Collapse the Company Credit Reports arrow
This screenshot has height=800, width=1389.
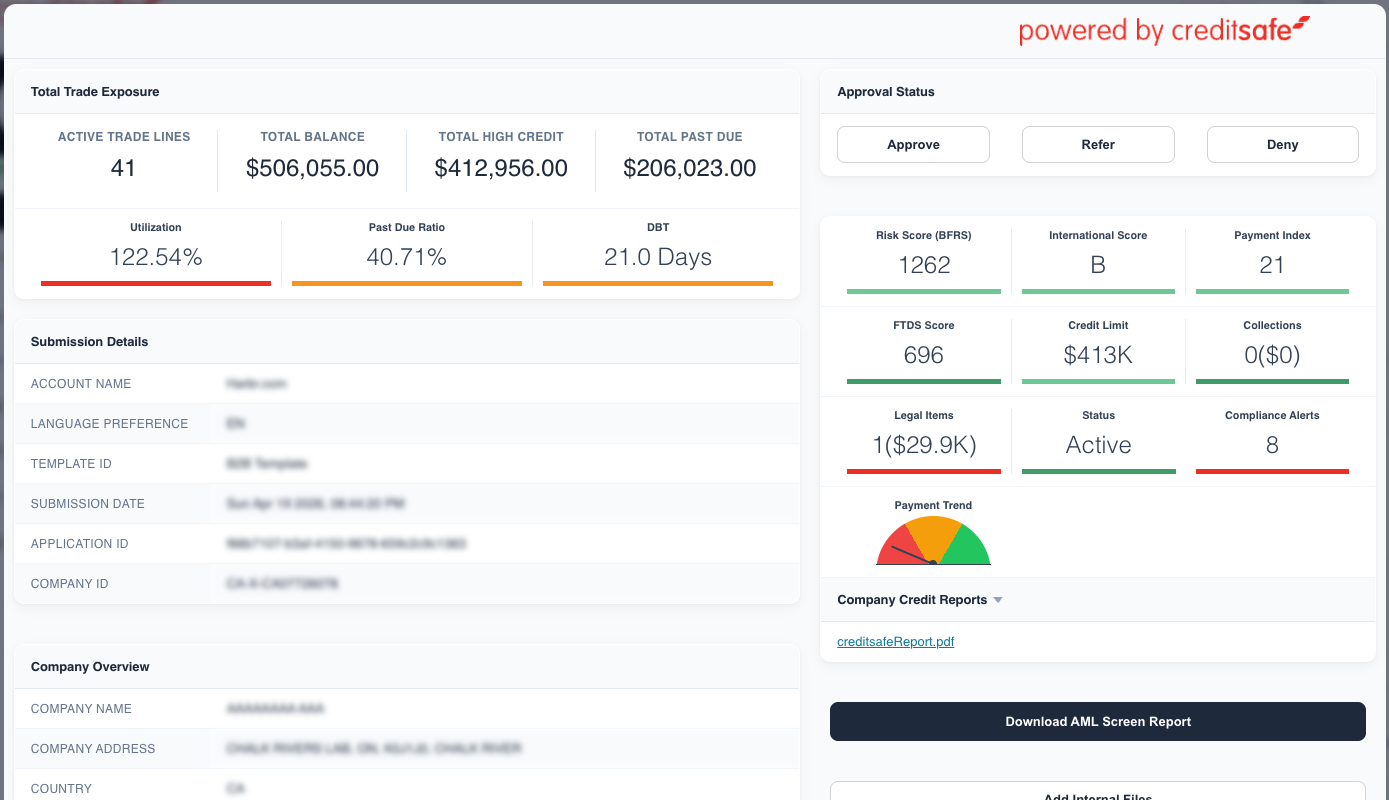pyautogui.click(x=998, y=600)
